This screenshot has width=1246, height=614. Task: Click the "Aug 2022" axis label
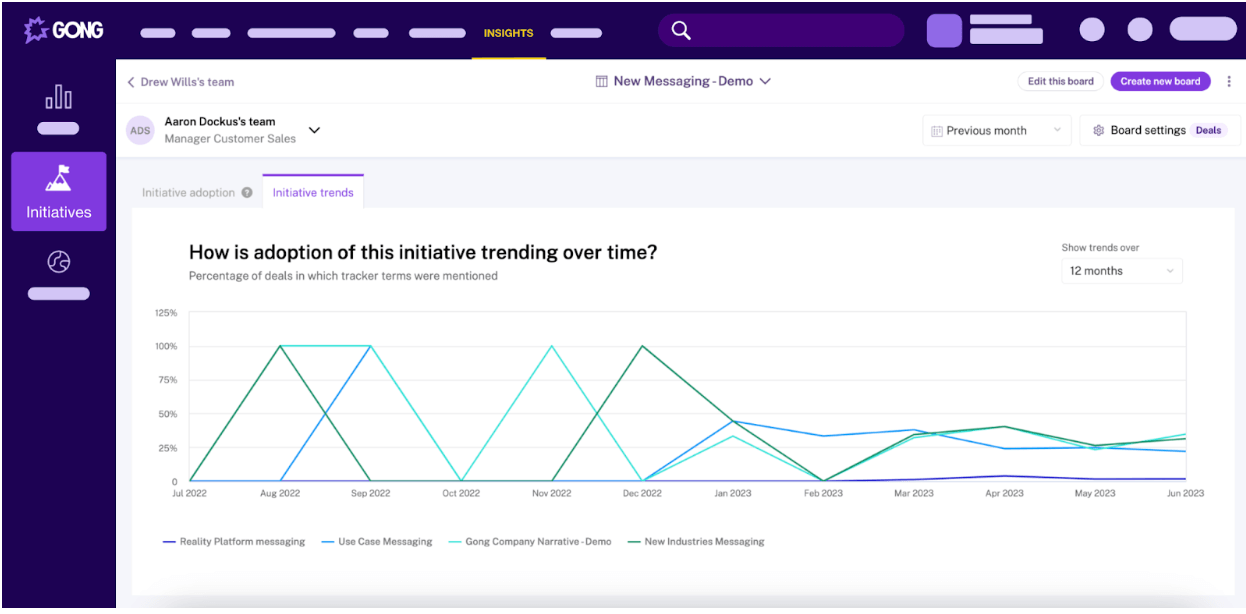pyautogui.click(x=280, y=493)
